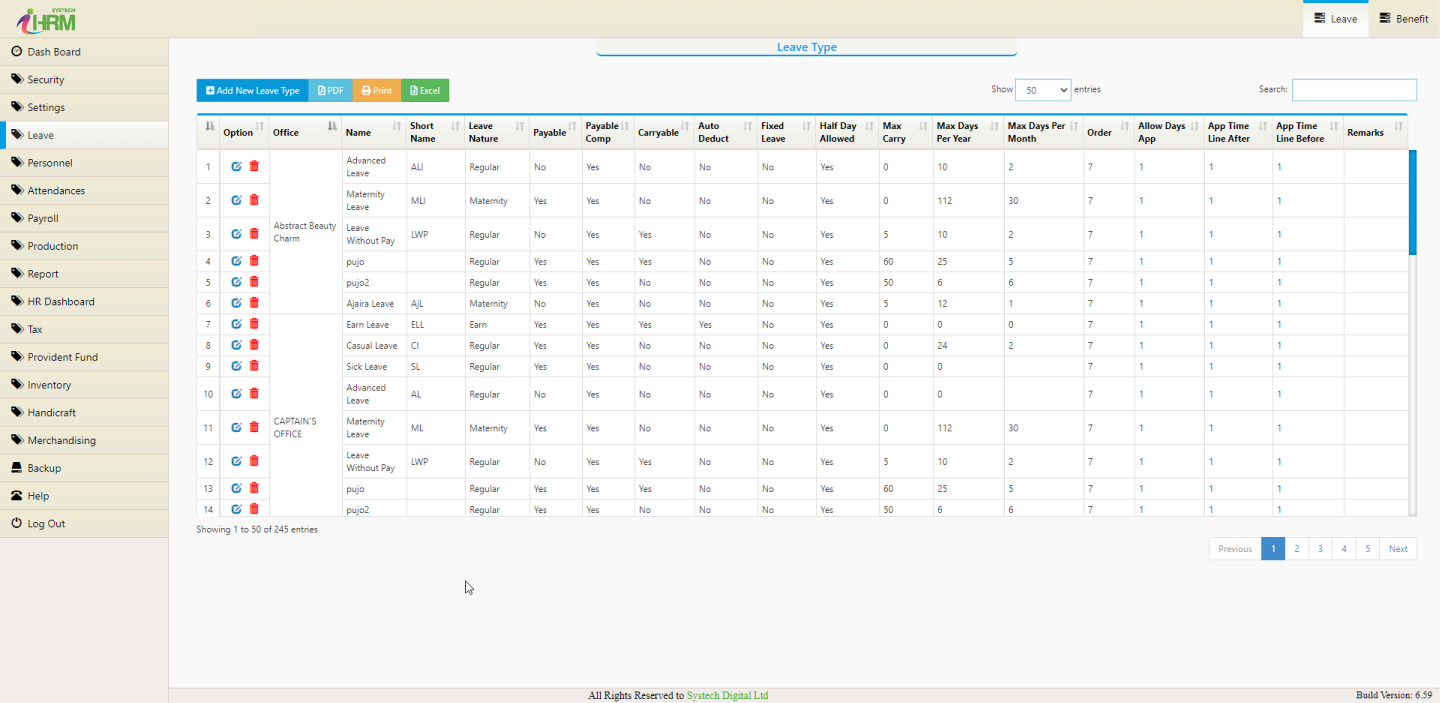The width and height of the screenshot is (1440, 703).
Task: Sort table by Name column
Action: 372,132
